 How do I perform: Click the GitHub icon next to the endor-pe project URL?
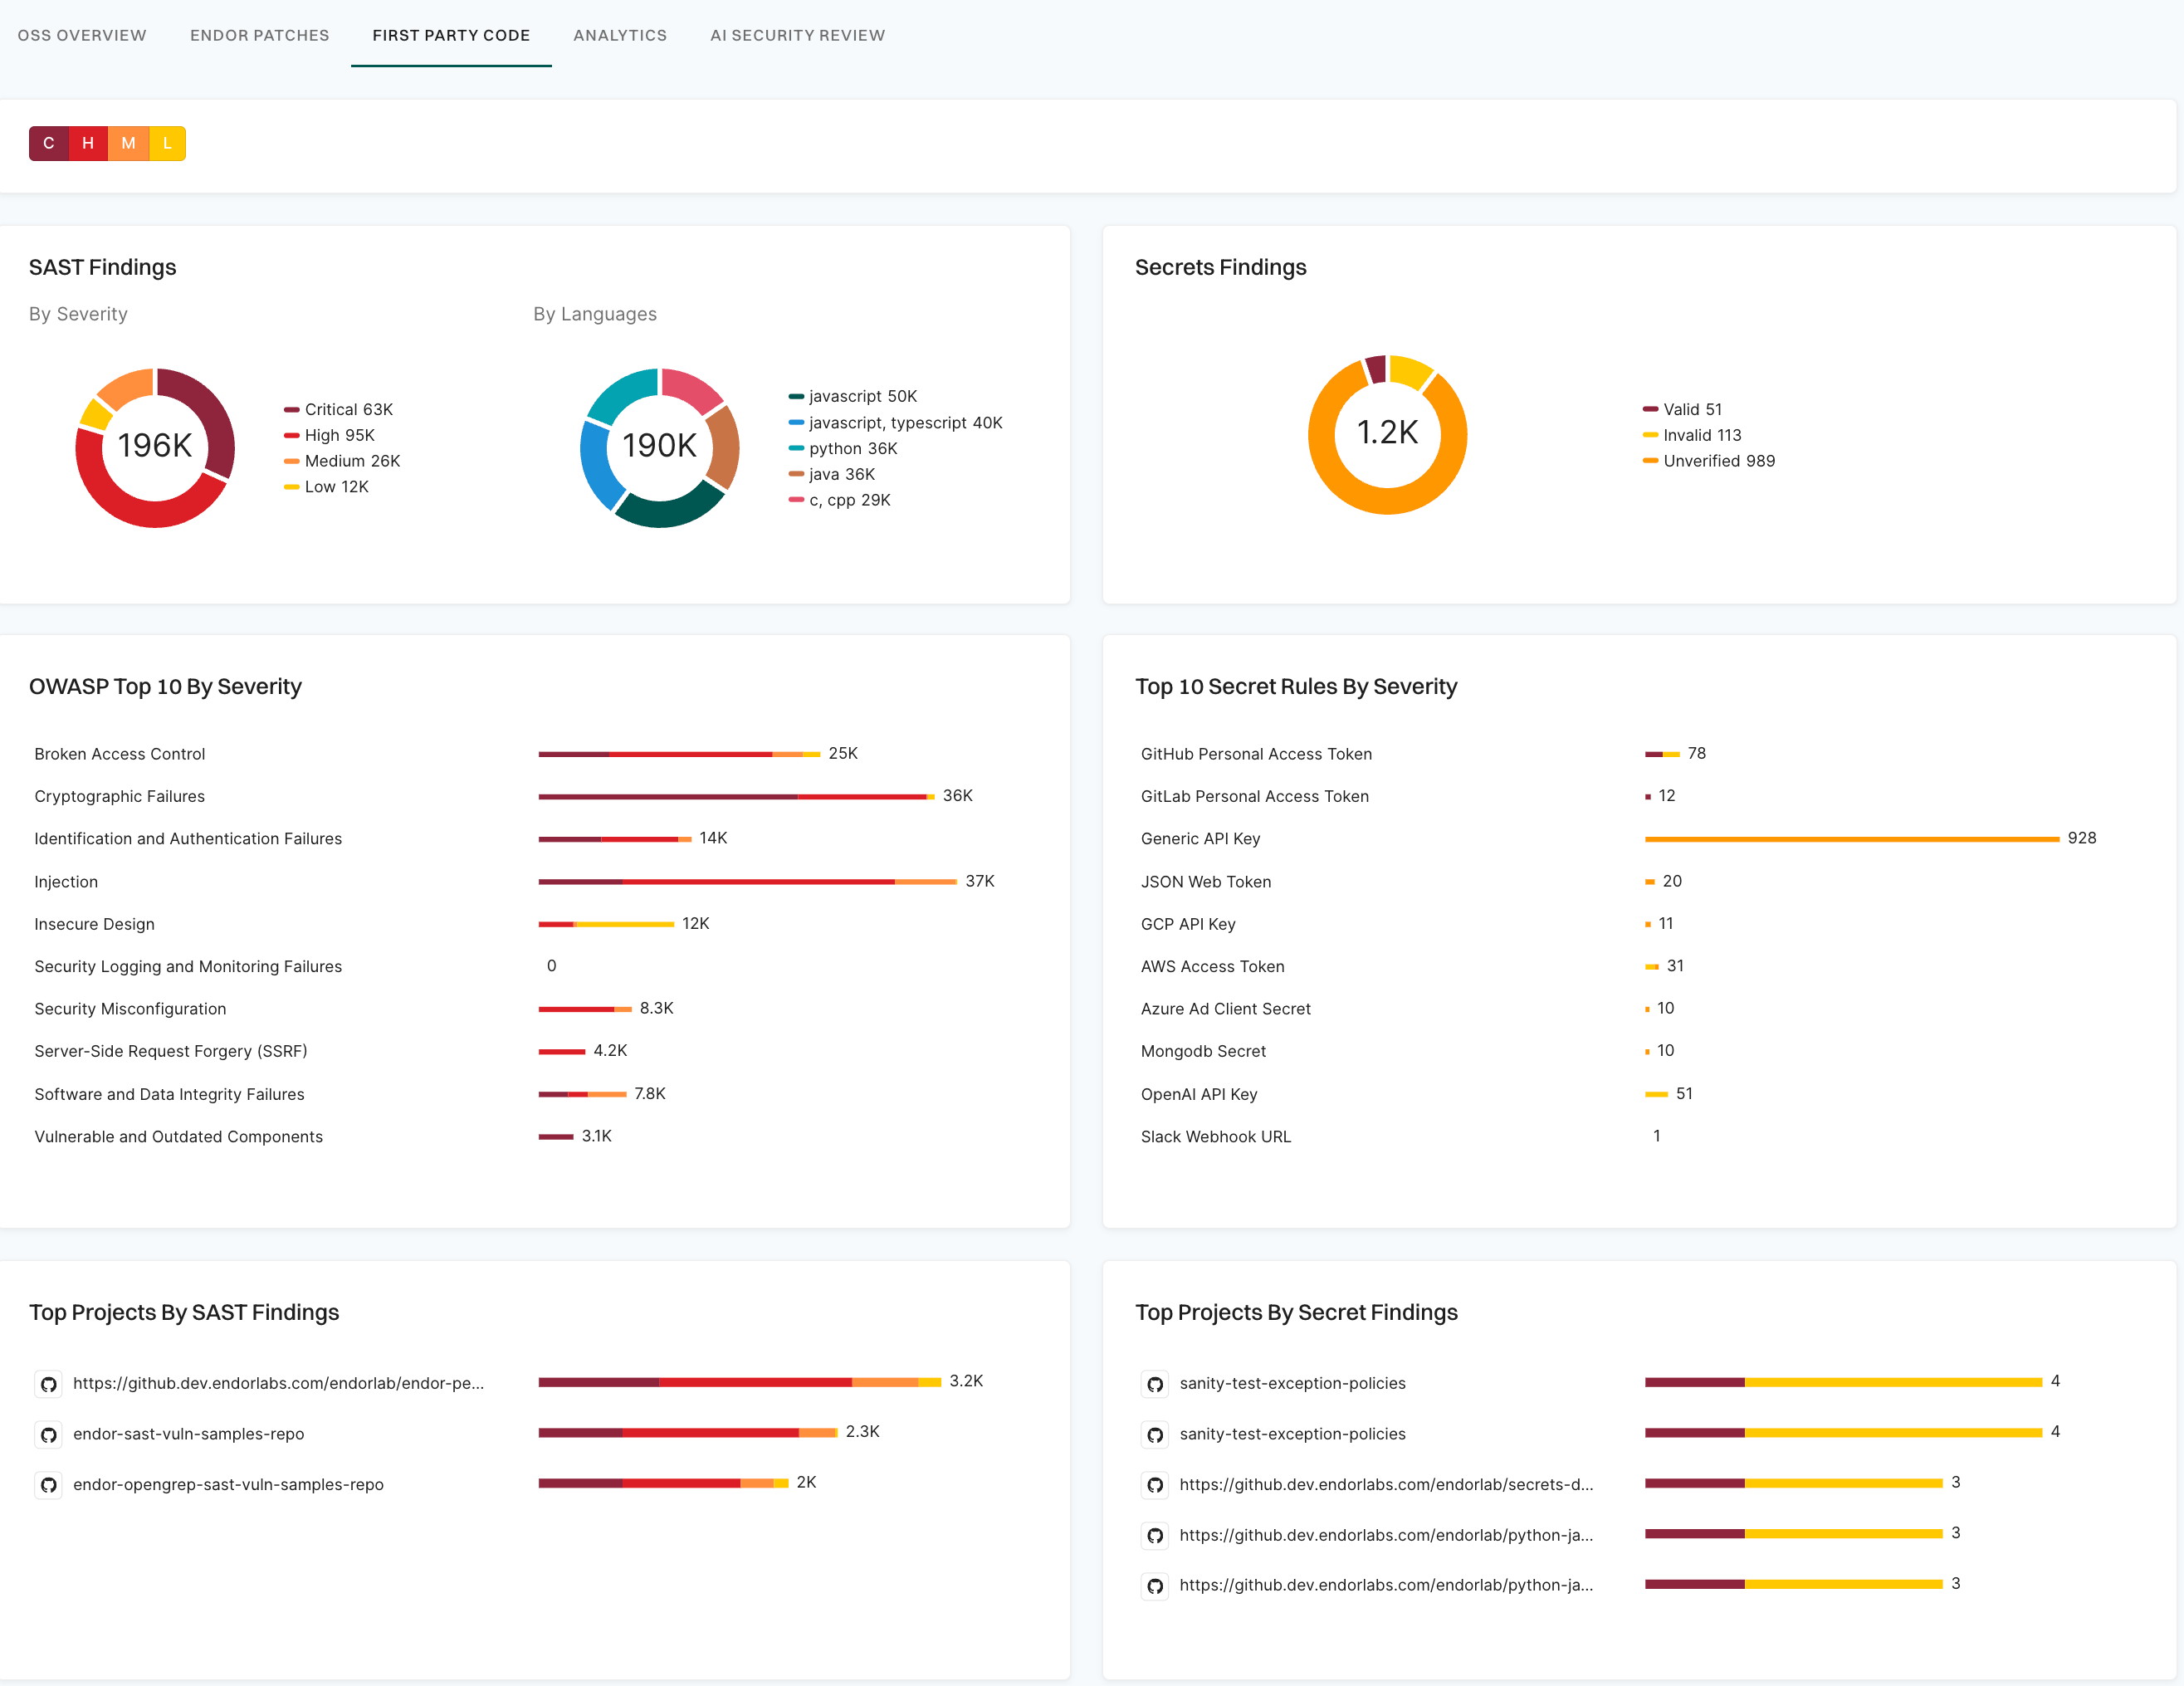coord(49,1384)
